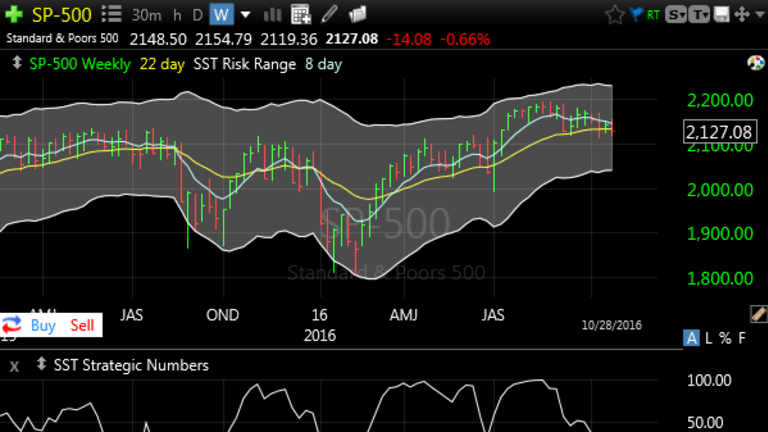
Task: Select the L log scale mode
Action: 708,338
